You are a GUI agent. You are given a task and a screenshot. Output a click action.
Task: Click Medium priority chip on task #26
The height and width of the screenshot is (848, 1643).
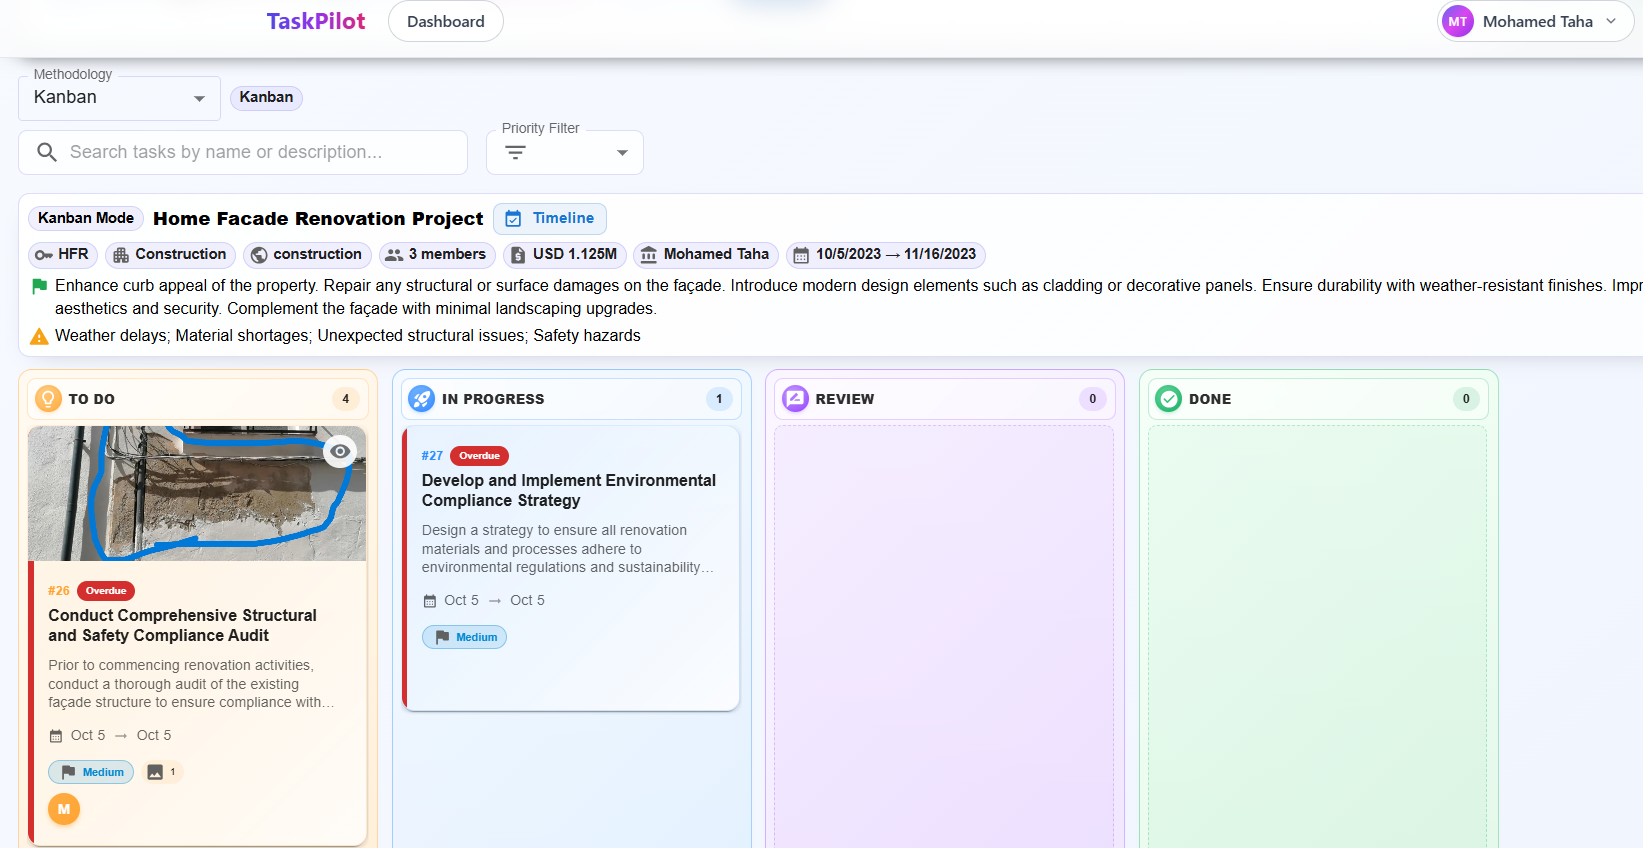click(91, 772)
